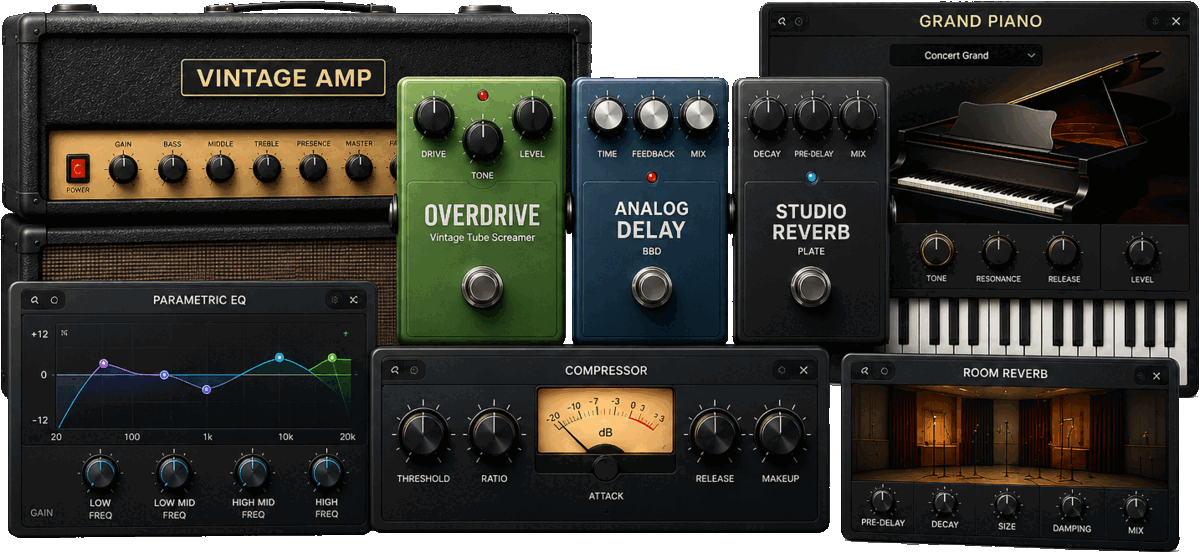Click the circle icon in Parametric EQ header
Image resolution: width=1200 pixels, height=553 pixels.
55,299
